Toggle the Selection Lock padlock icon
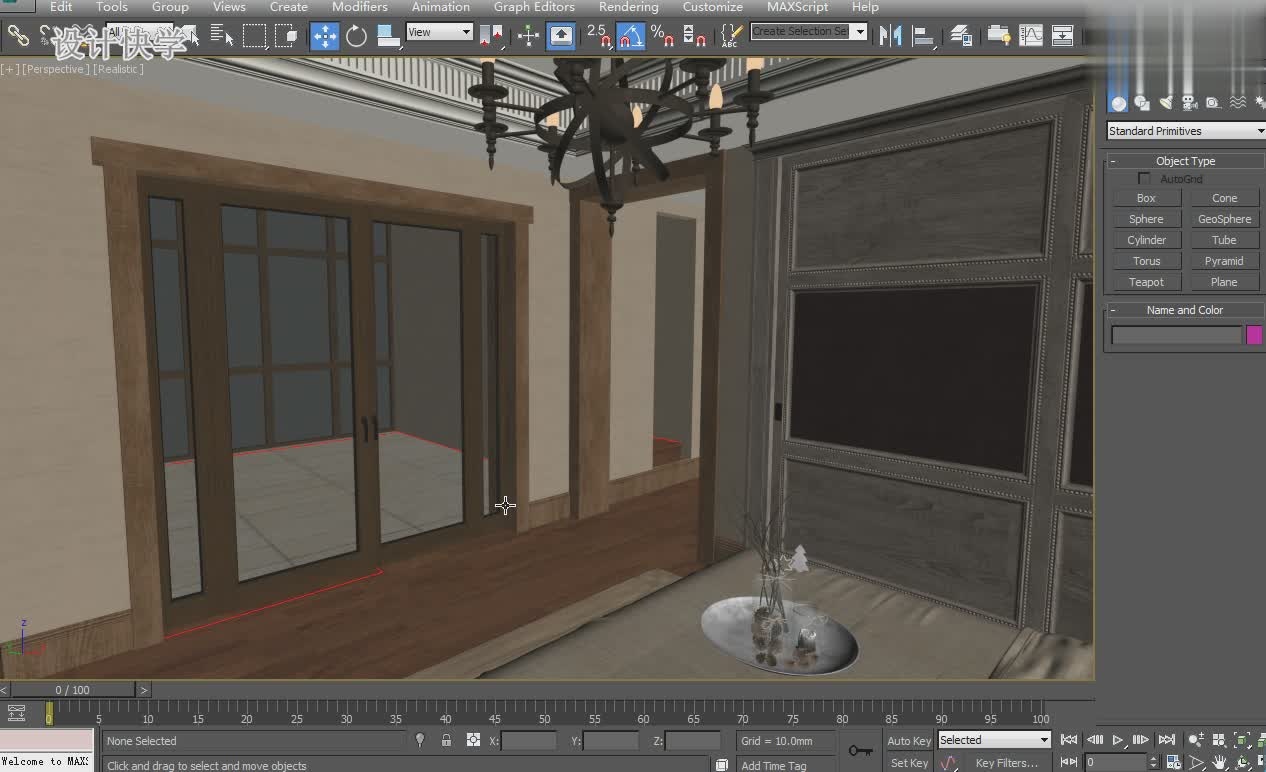 click(446, 740)
